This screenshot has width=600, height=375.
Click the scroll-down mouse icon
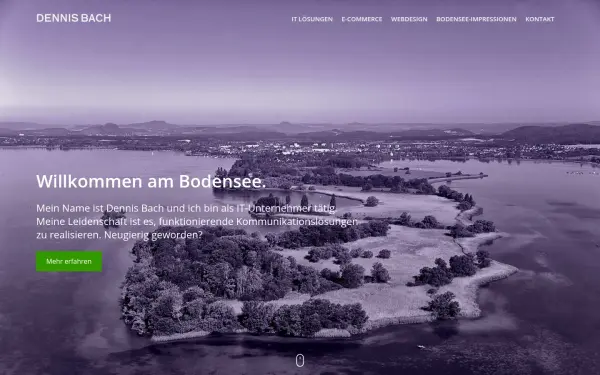pos(300,360)
